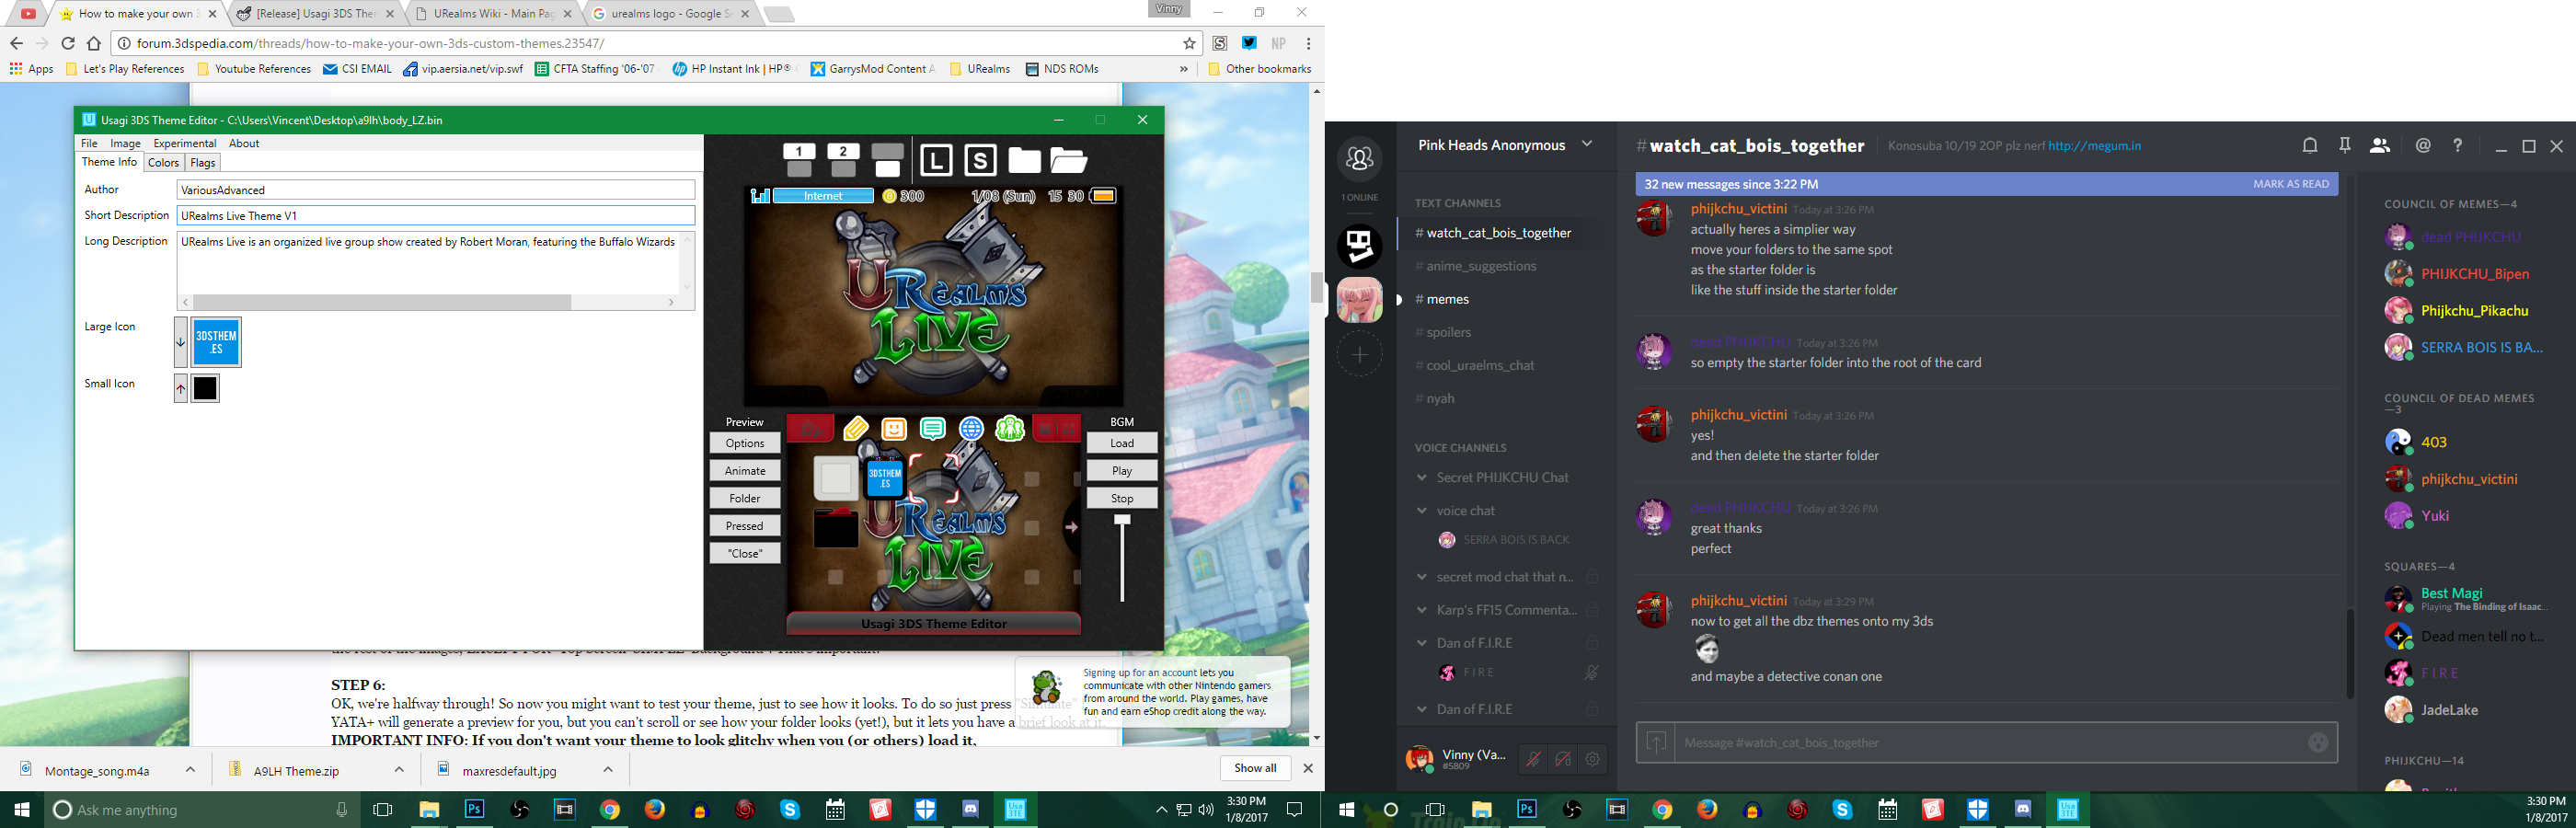Screen dimensions: 2576x828
Task: Select the L icon in Usagi preview toolbar
Action: point(935,160)
